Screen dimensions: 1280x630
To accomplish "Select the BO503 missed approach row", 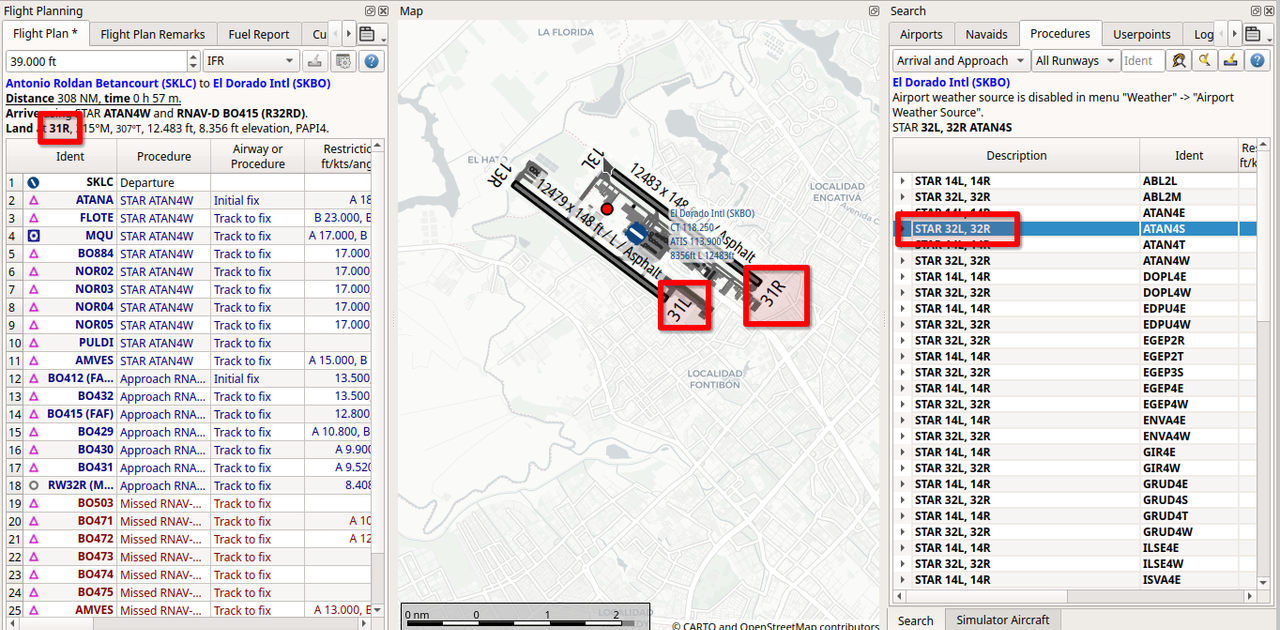I will (189, 503).
